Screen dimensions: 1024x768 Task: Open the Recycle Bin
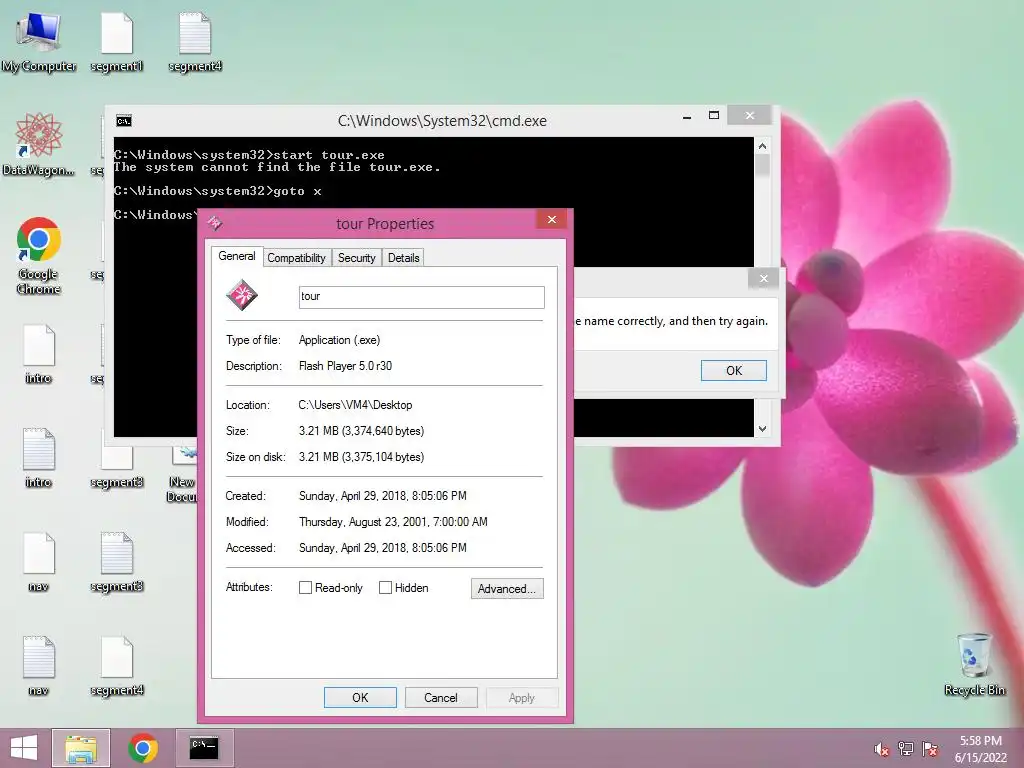(x=974, y=664)
